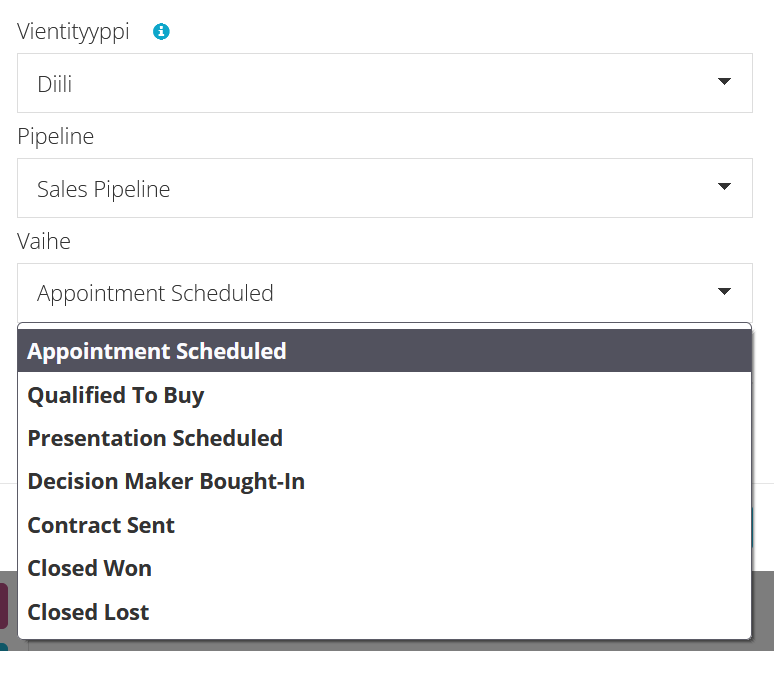Viewport: 774px width, 678px height.
Task: Click the info icon beside Vientityyppi
Action: tap(161, 32)
